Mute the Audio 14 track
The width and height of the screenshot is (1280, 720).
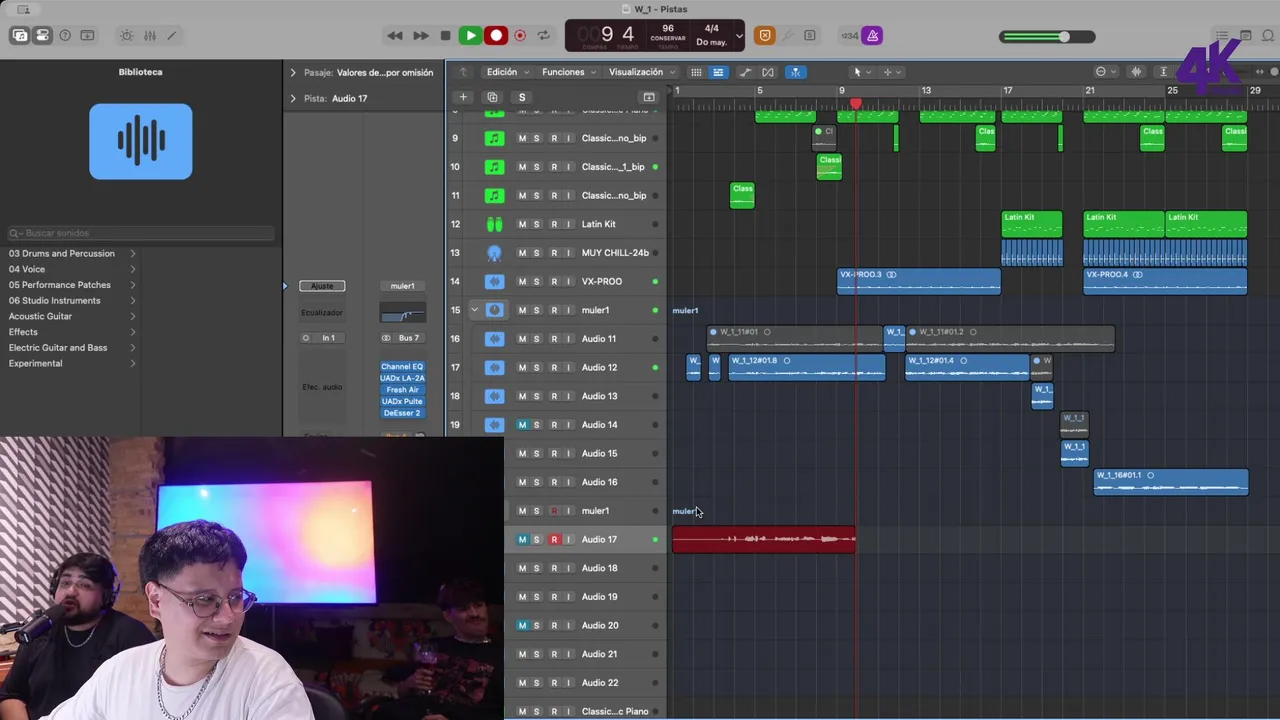522,425
